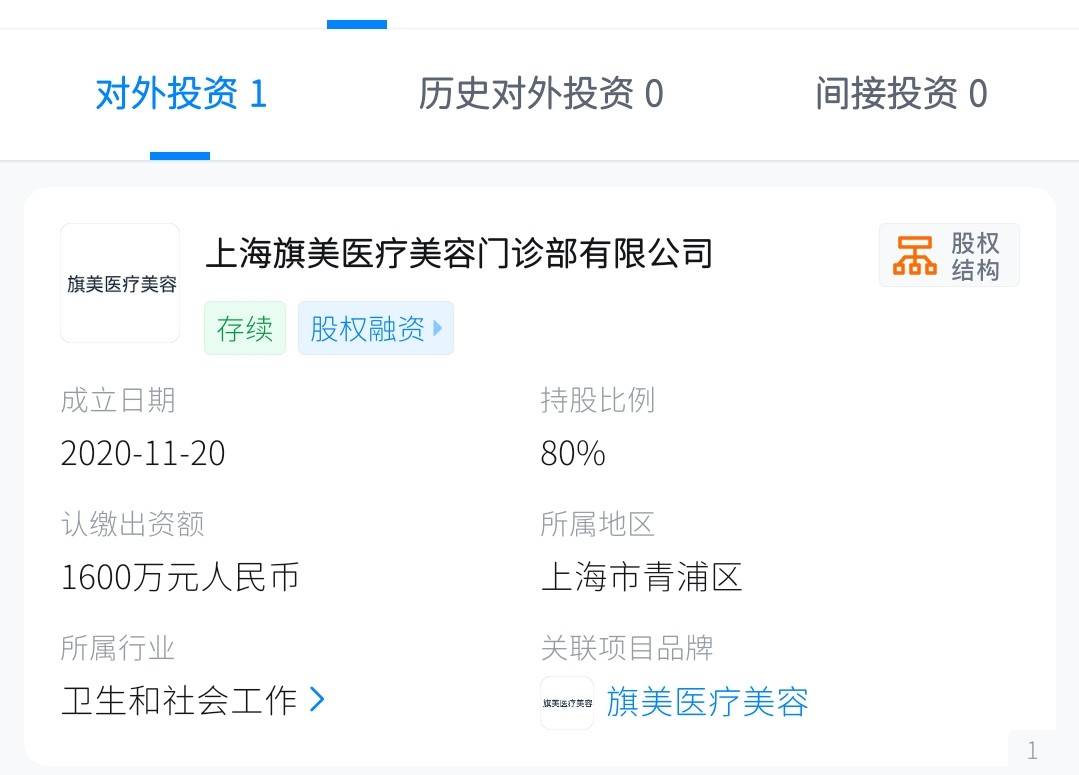Click the 认缴出资额 label
This screenshot has height=775, width=1079.
tap(132, 524)
